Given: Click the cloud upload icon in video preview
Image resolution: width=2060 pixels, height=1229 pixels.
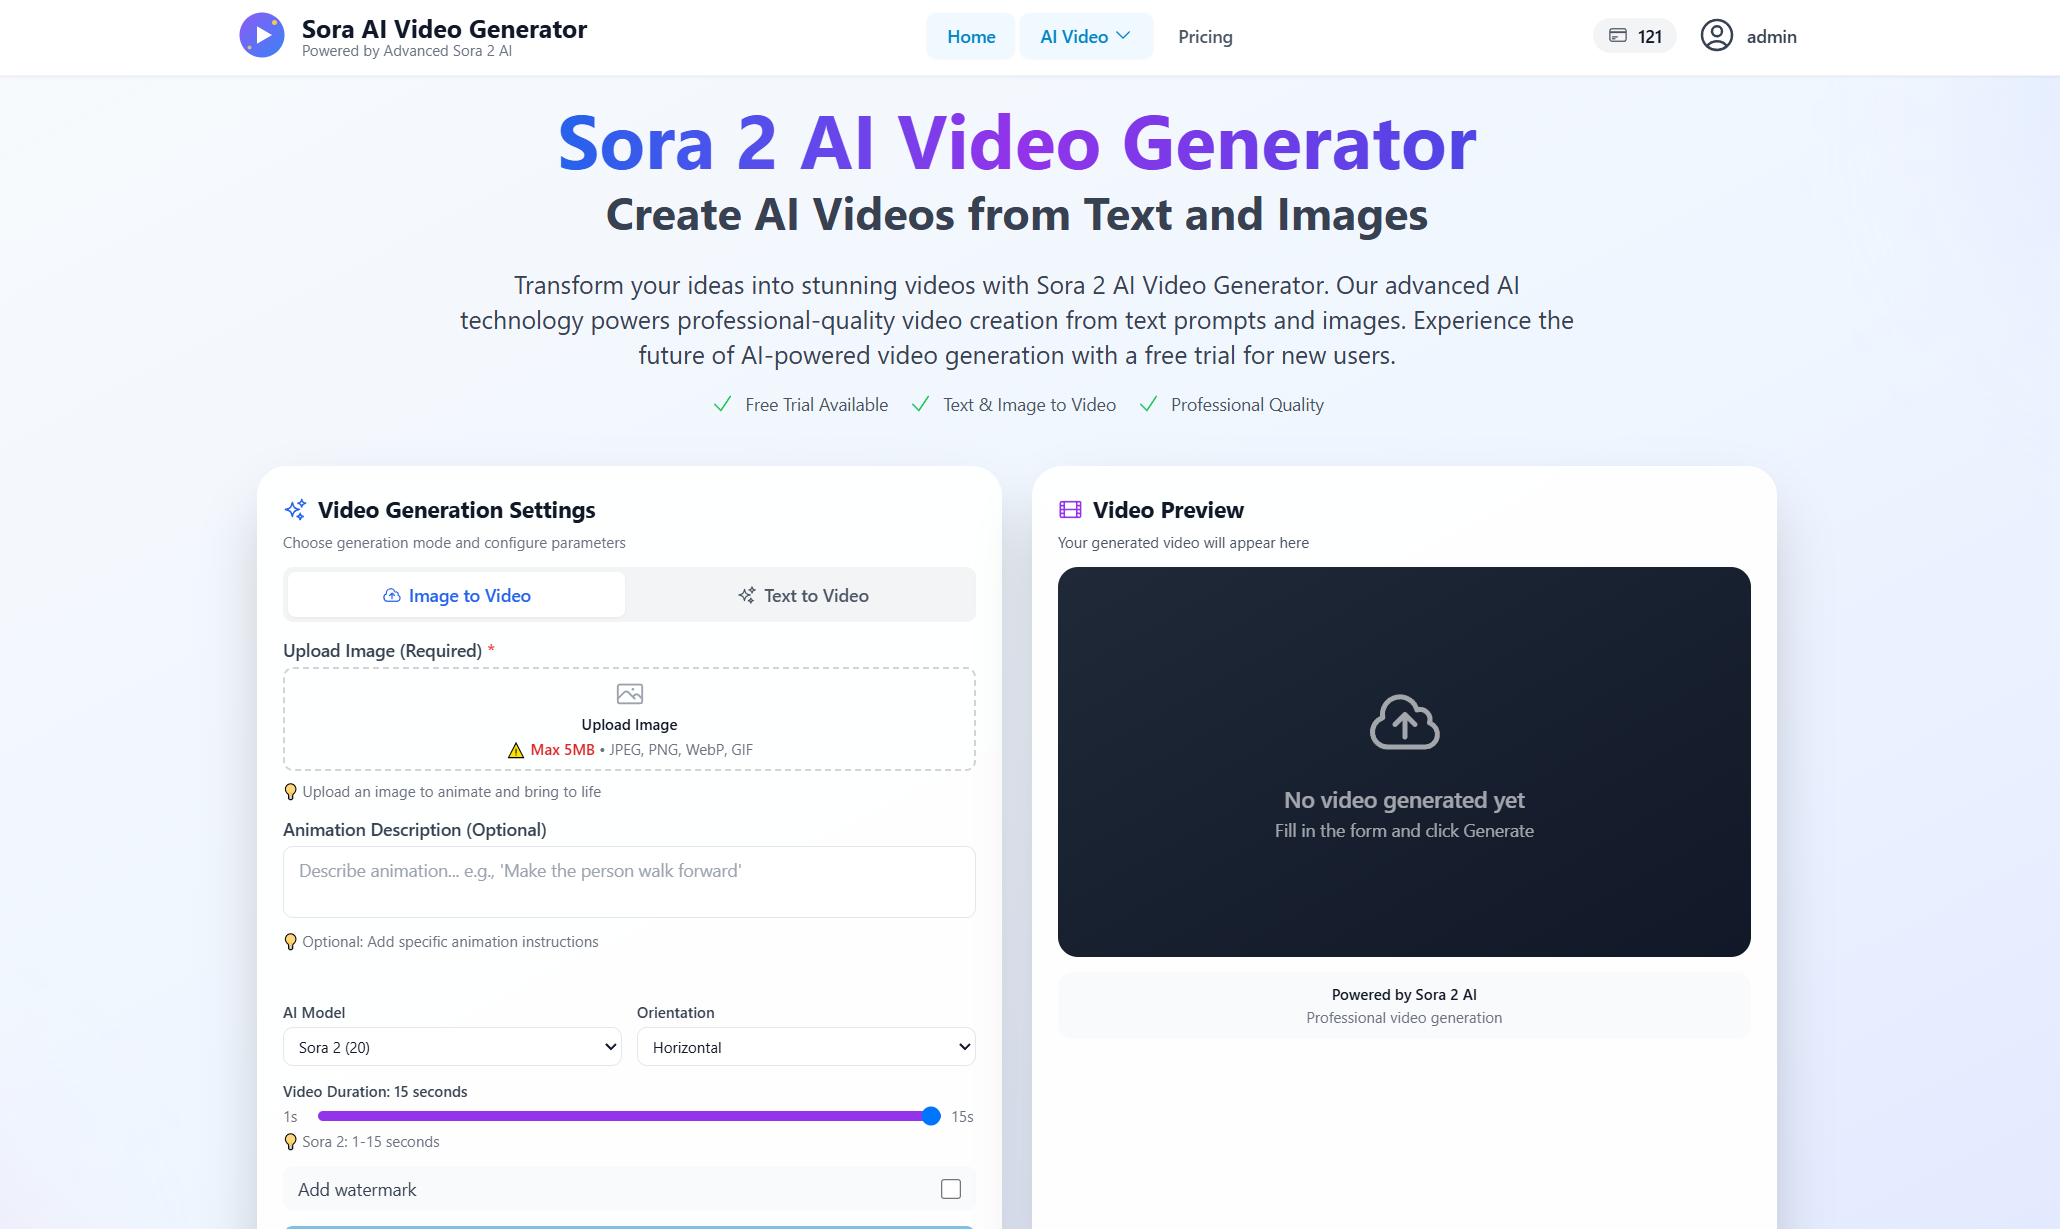Looking at the screenshot, I should pyautogui.click(x=1404, y=722).
